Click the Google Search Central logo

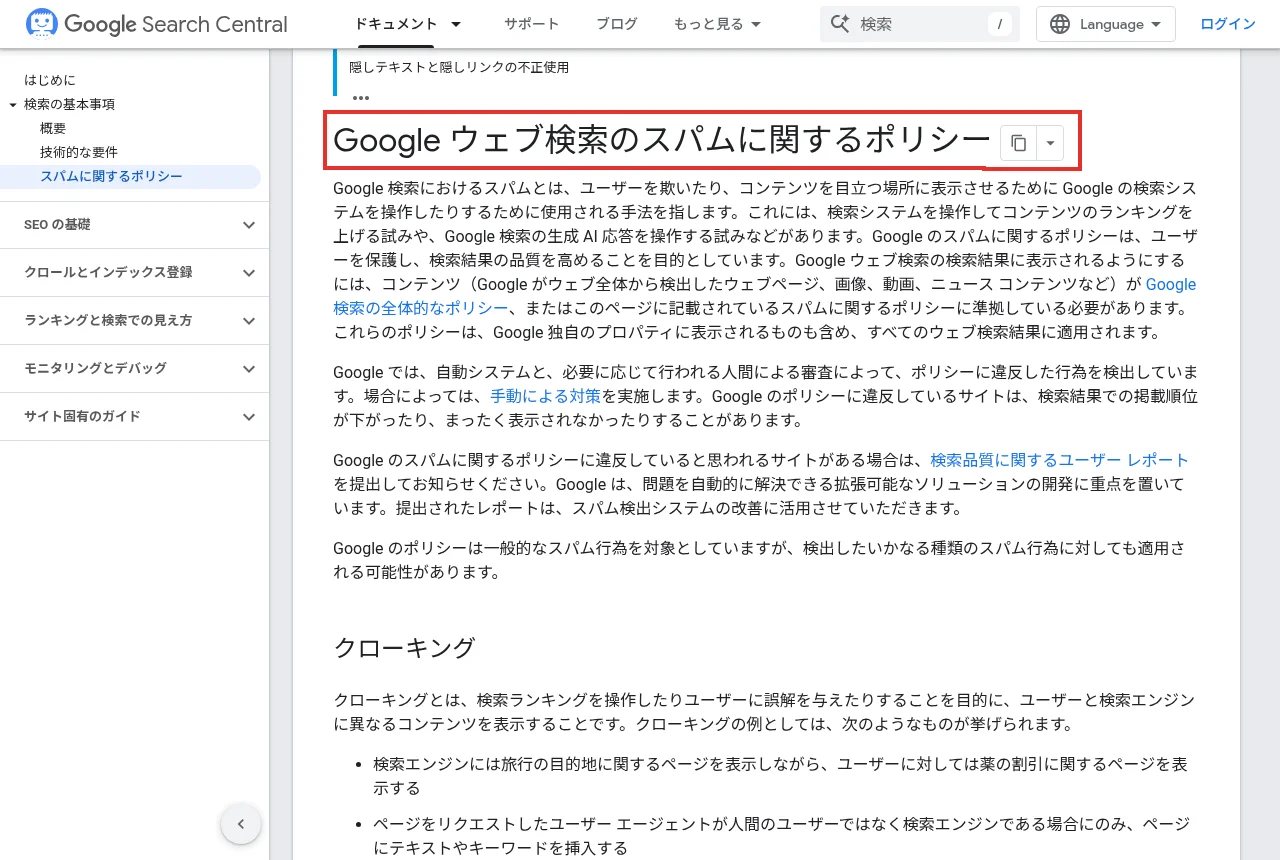tap(157, 24)
